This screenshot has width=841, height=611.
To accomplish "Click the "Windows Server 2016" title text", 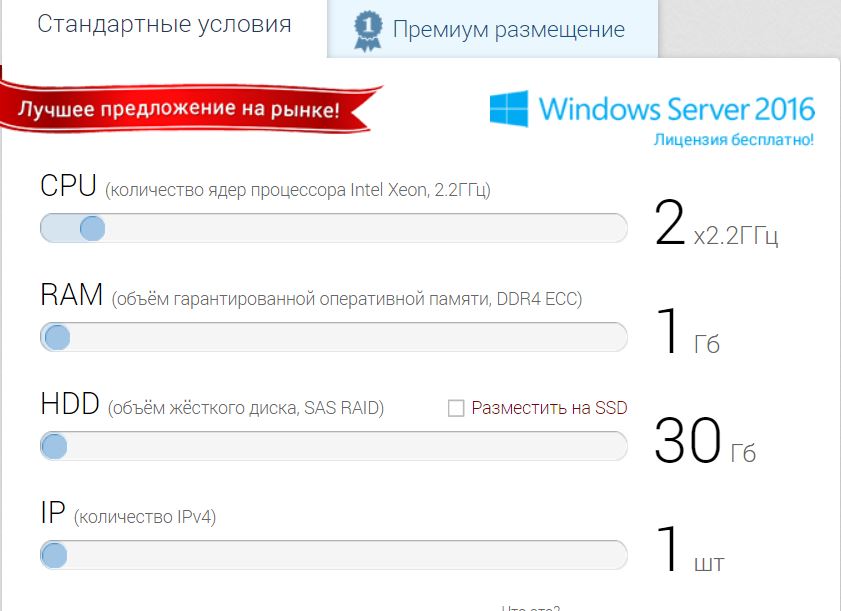I will [x=677, y=109].
